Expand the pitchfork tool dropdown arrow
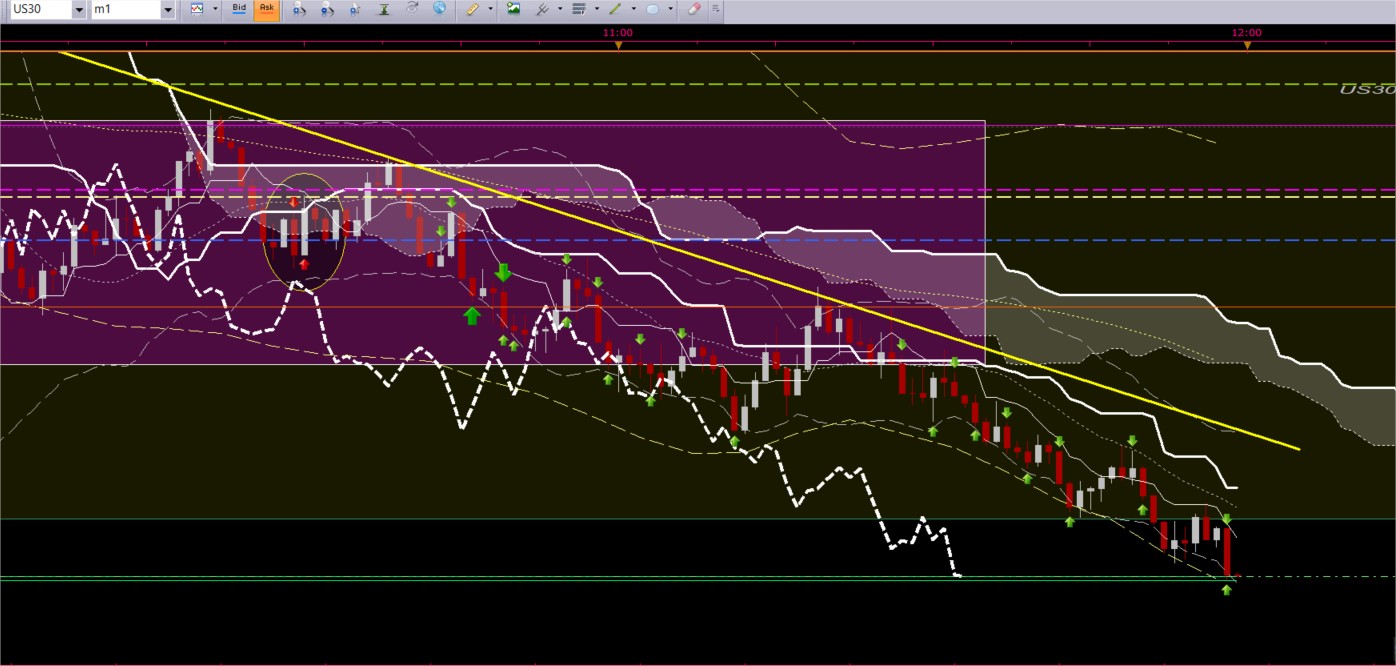This screenshot has width=1396, height=666. [x=560, y=9]
